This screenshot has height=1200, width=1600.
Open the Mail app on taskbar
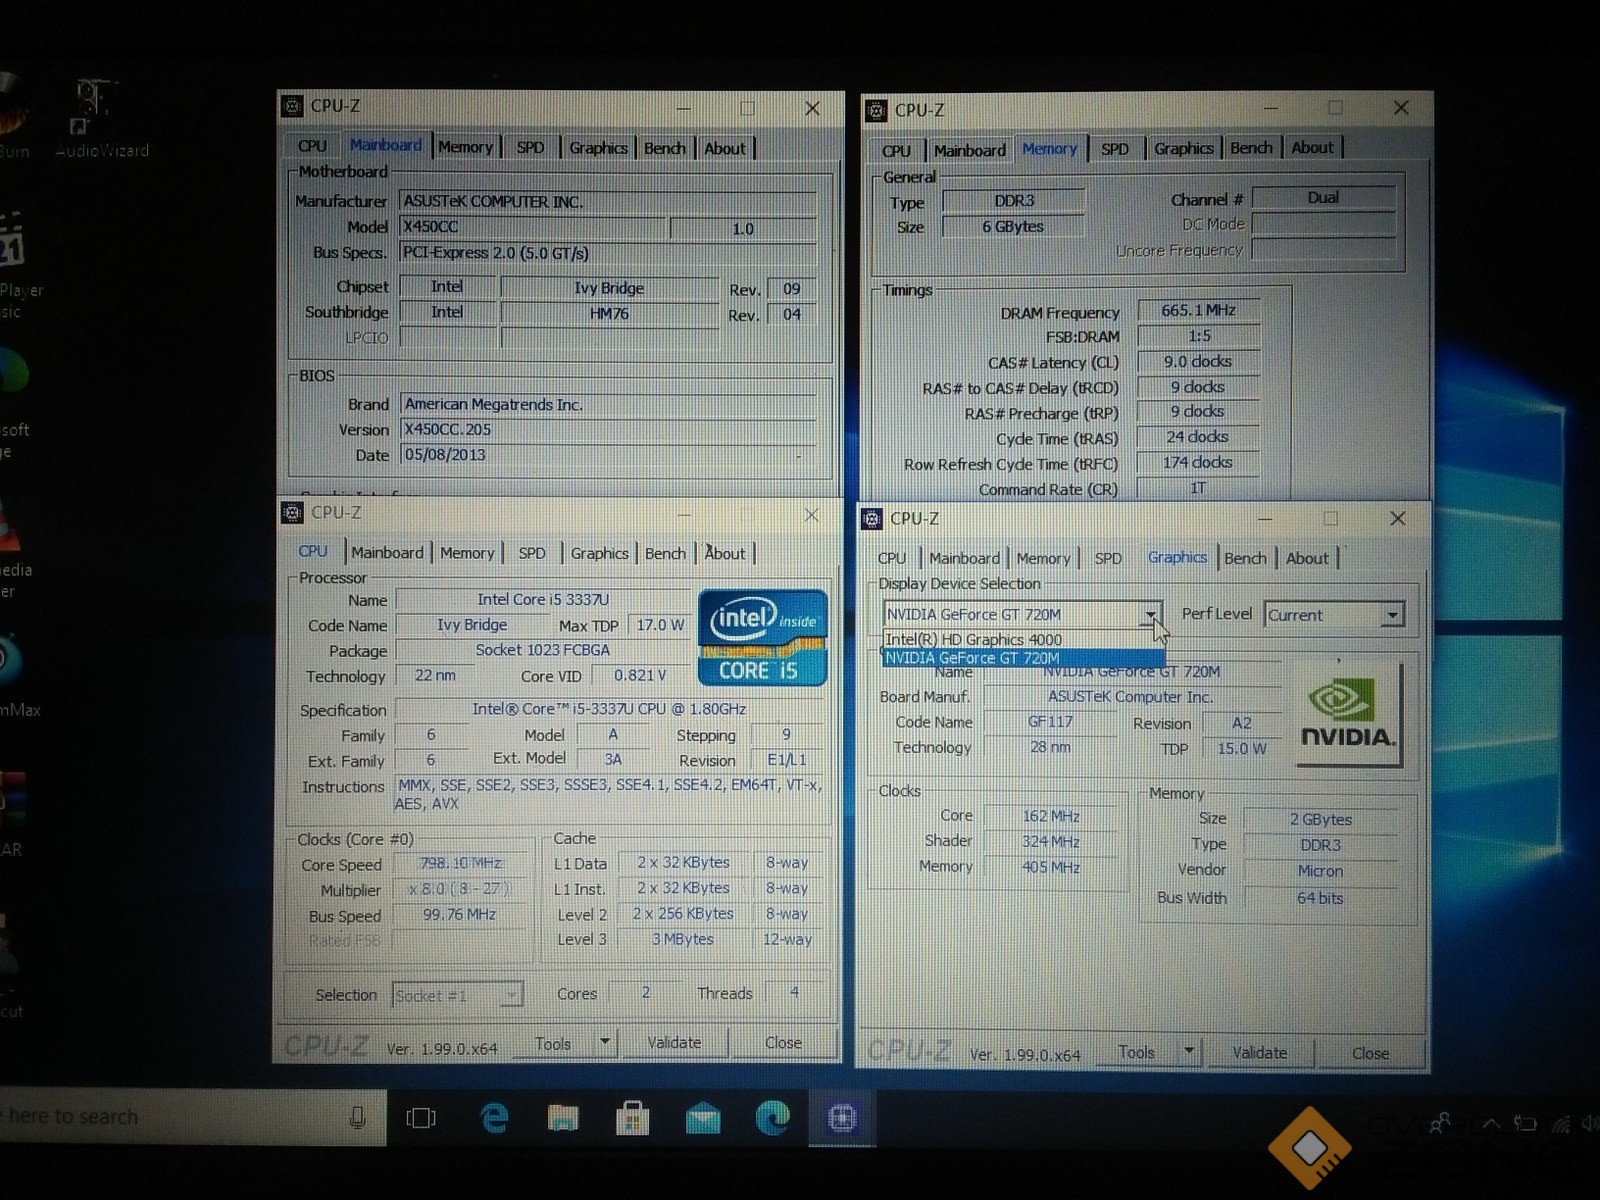pos(703,1118)
